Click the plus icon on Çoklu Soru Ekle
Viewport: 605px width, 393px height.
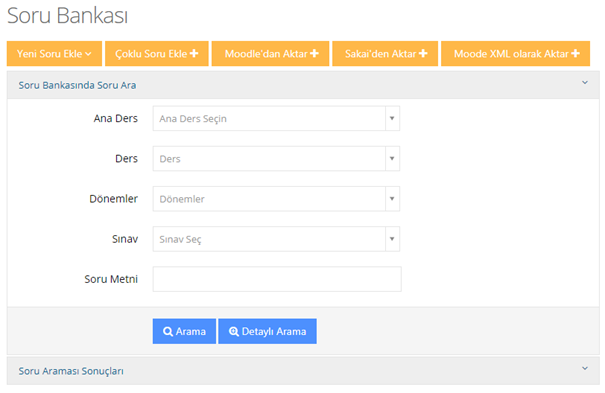point(194,53)
